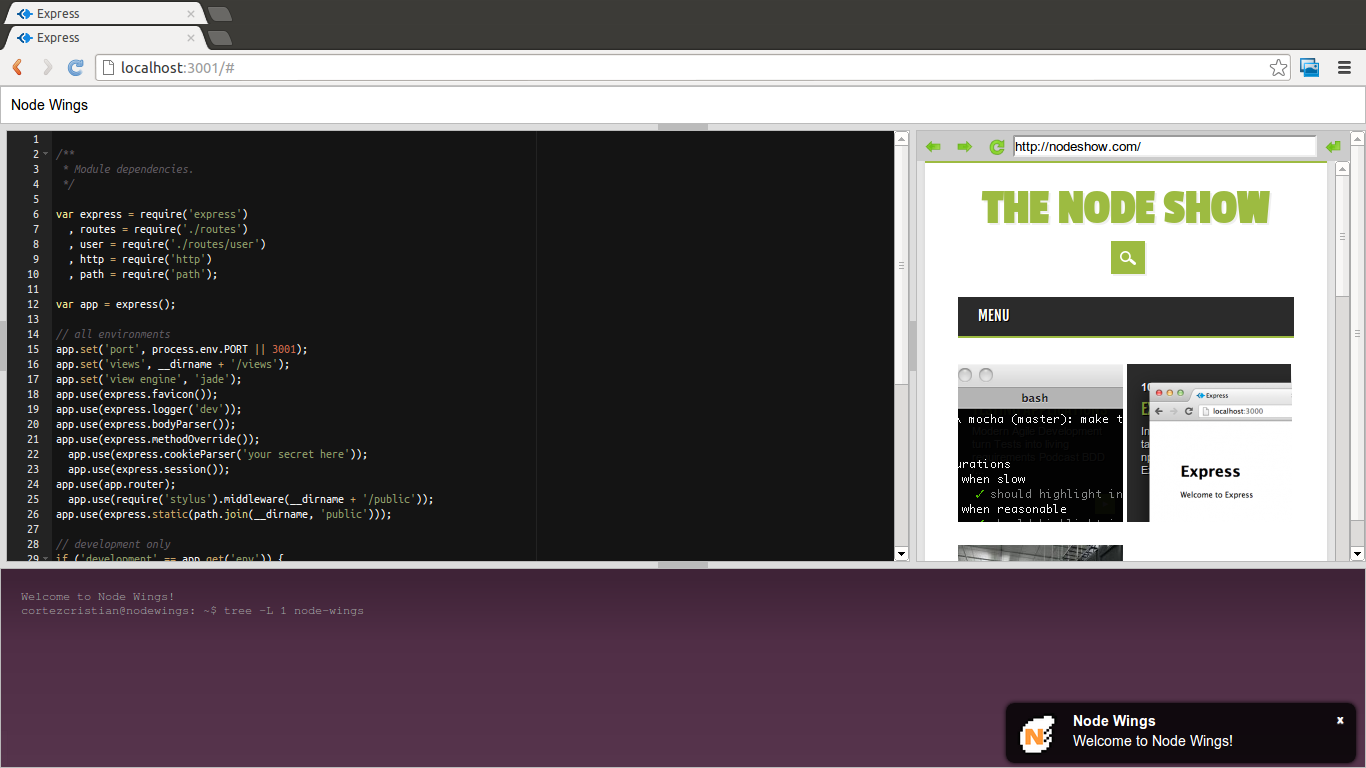This screenshot has width=1366, height=768.
Task: Click the 'Welcome to Node Wings!' terminal line
Action: pyautogui.click(x=98, y=597)
